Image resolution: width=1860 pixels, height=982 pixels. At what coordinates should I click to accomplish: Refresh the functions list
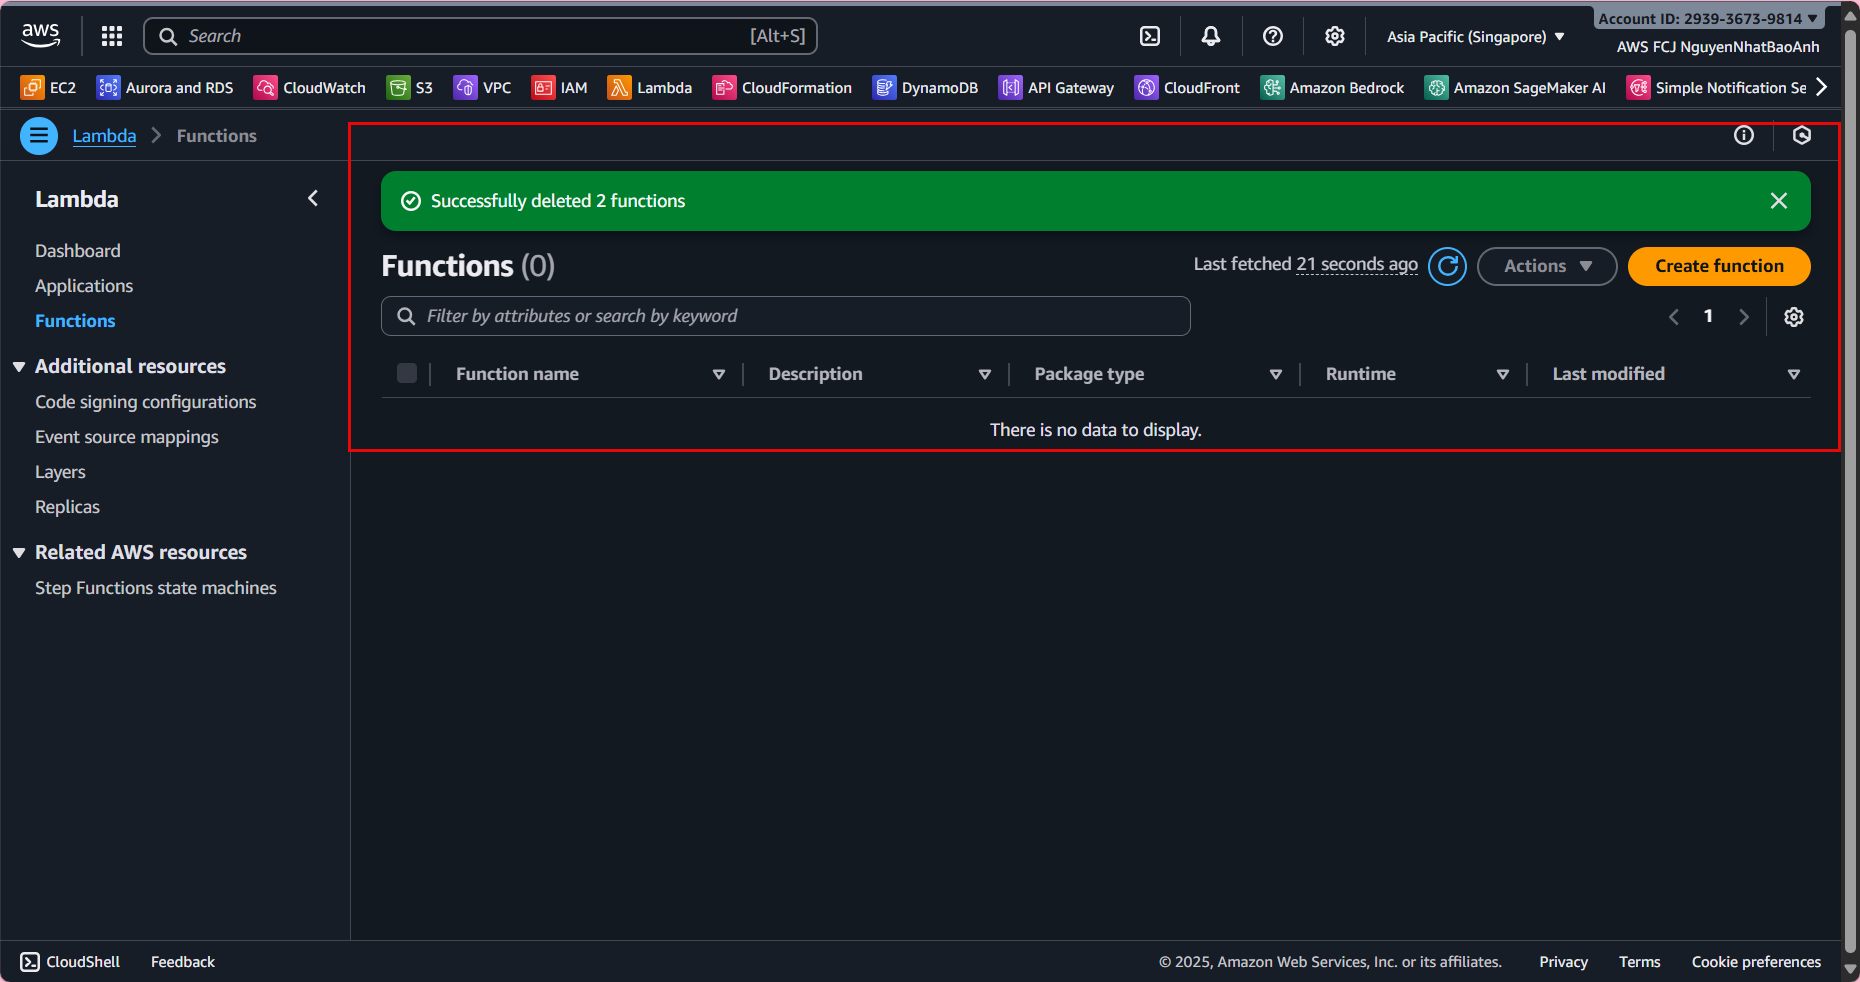coord(1448,266)
